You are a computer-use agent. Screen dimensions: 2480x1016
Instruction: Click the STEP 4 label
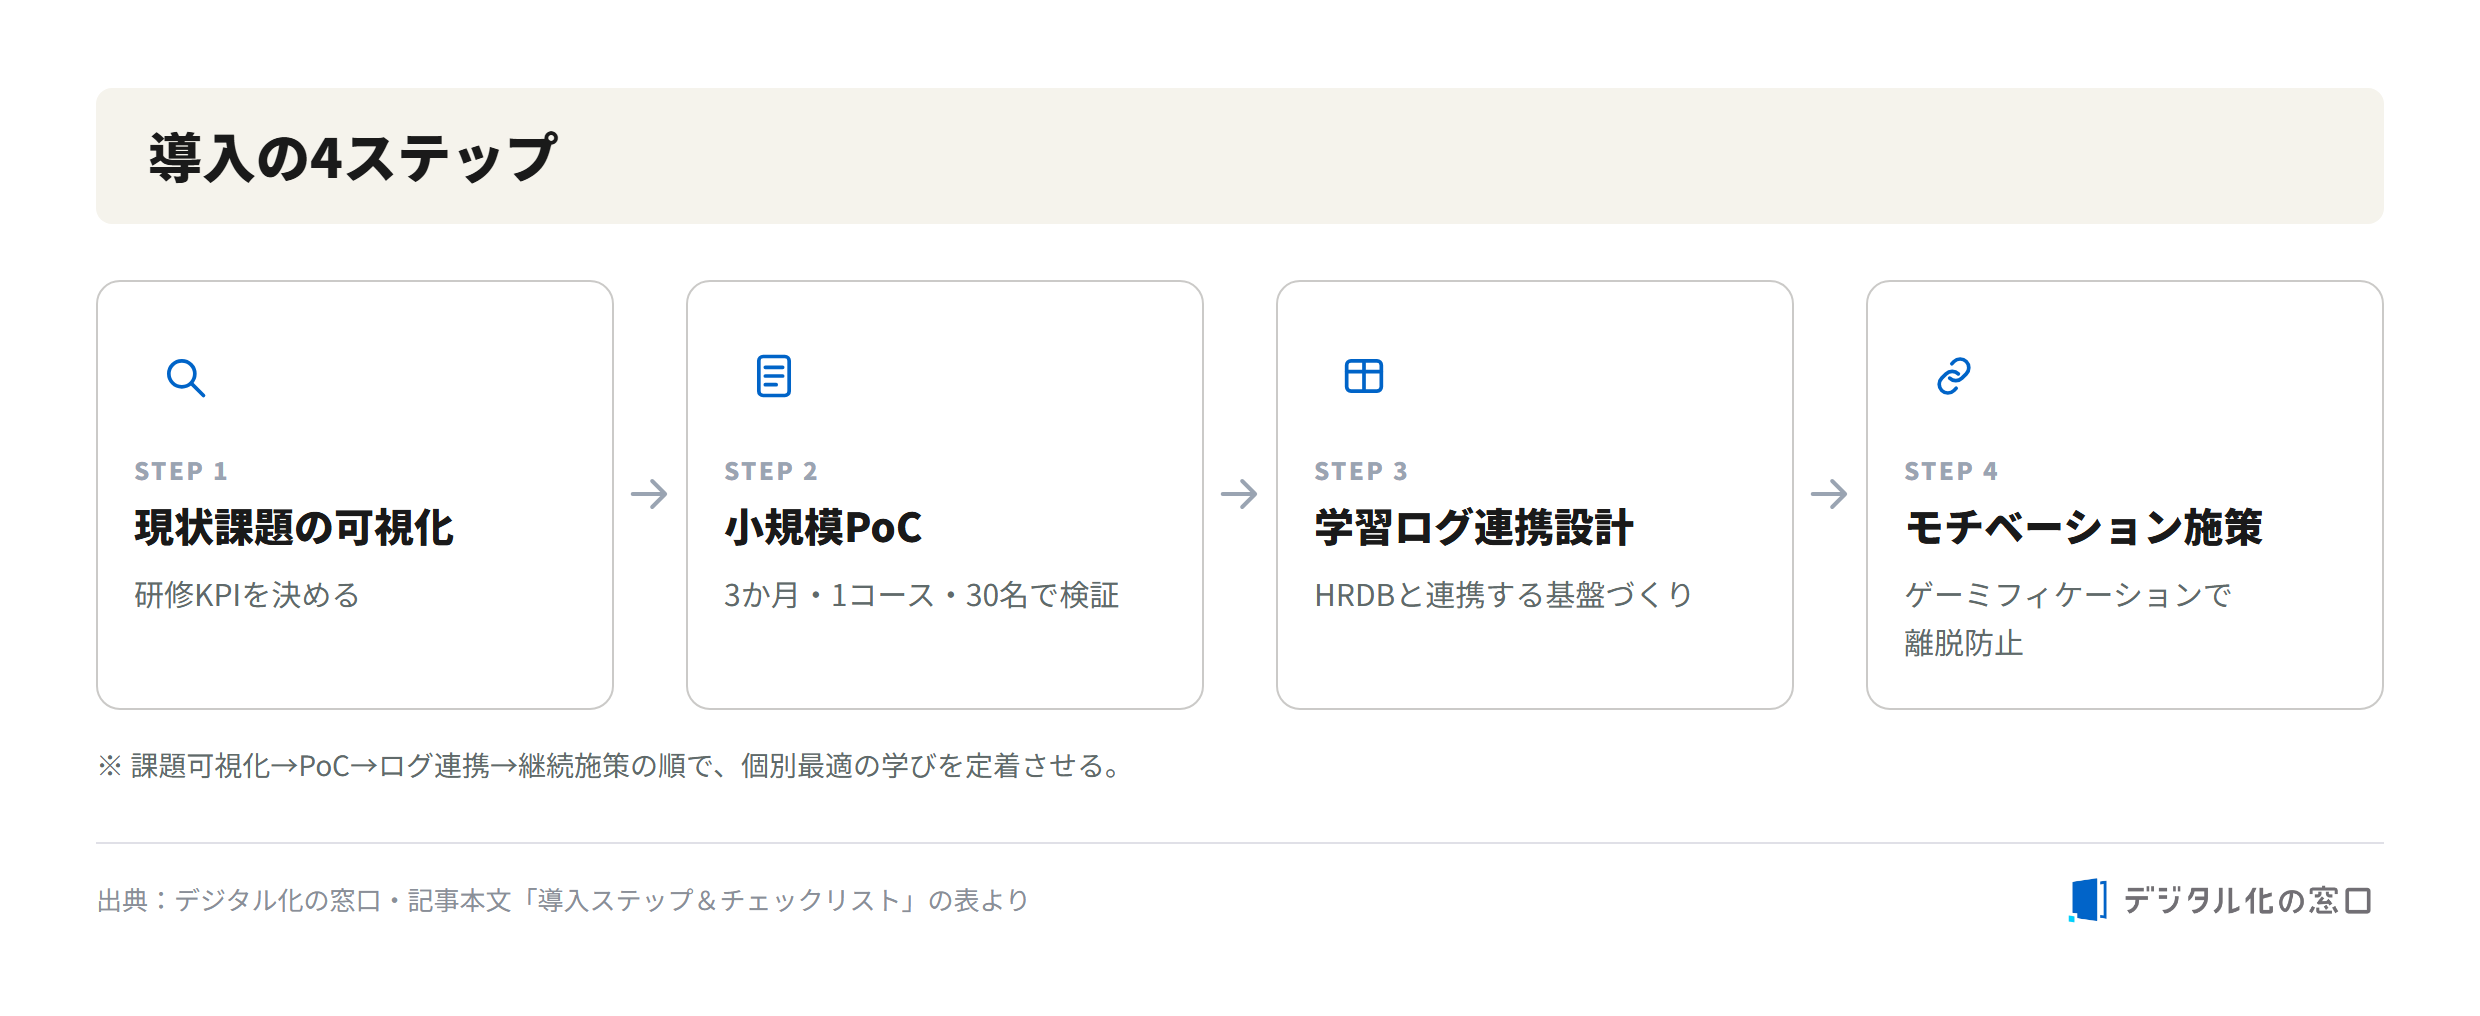pyautogui.click(x=1951, y=471)
